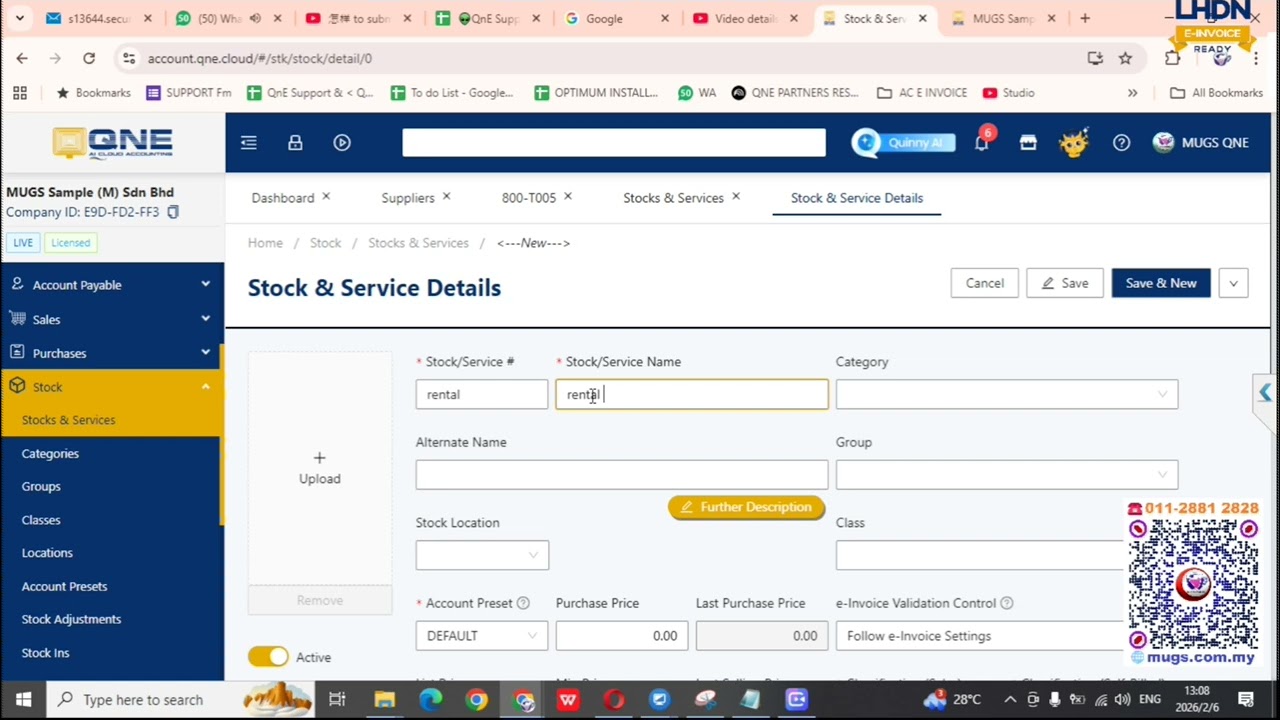1280x720 pixels.
Task: Close the 800-T005 tab
Action: pos(567,197)
